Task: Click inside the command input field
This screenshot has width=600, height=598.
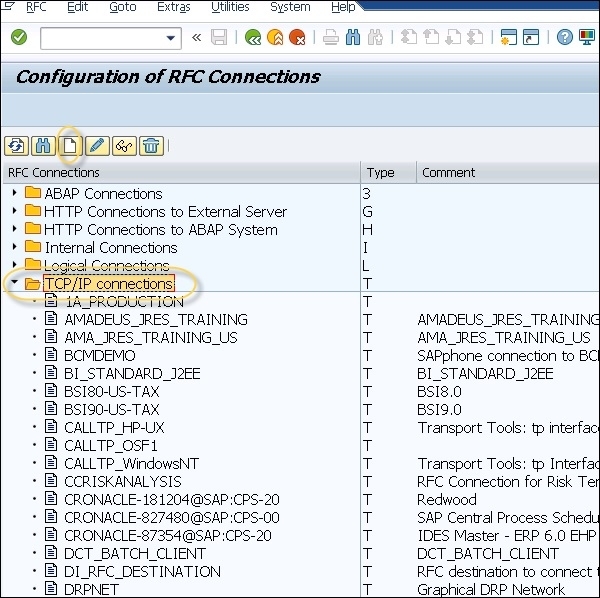Action: coord(103,38)
